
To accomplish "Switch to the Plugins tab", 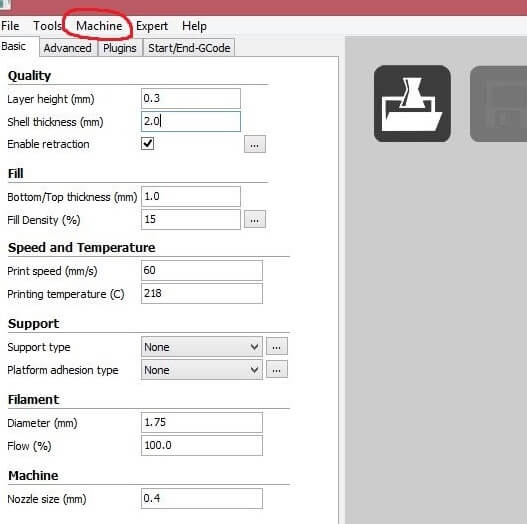I will (x=120, y=48).
